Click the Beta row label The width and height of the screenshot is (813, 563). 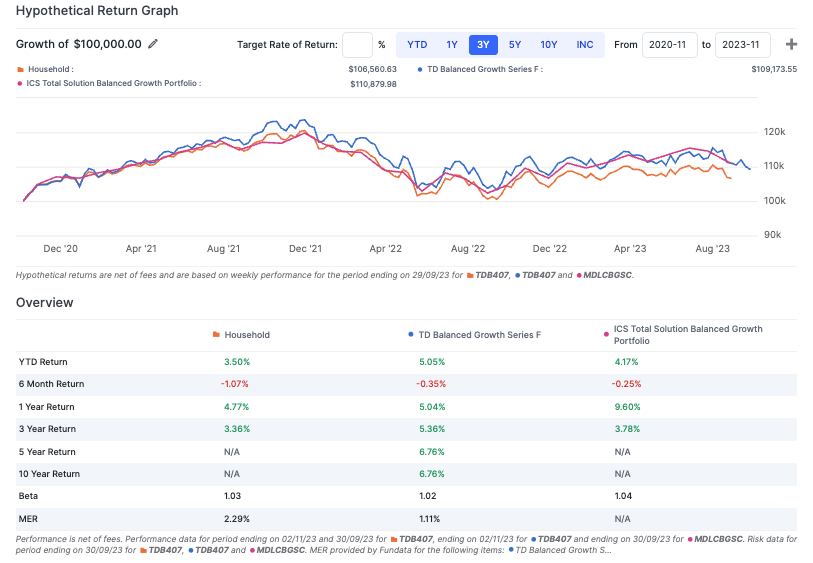coord(28,496)
